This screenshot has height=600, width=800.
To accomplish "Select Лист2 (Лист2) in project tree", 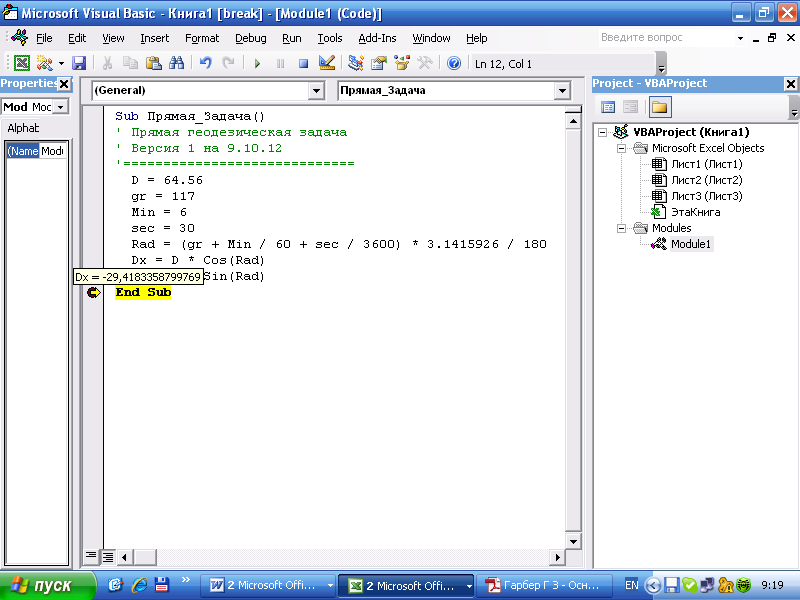I will 707,180.
